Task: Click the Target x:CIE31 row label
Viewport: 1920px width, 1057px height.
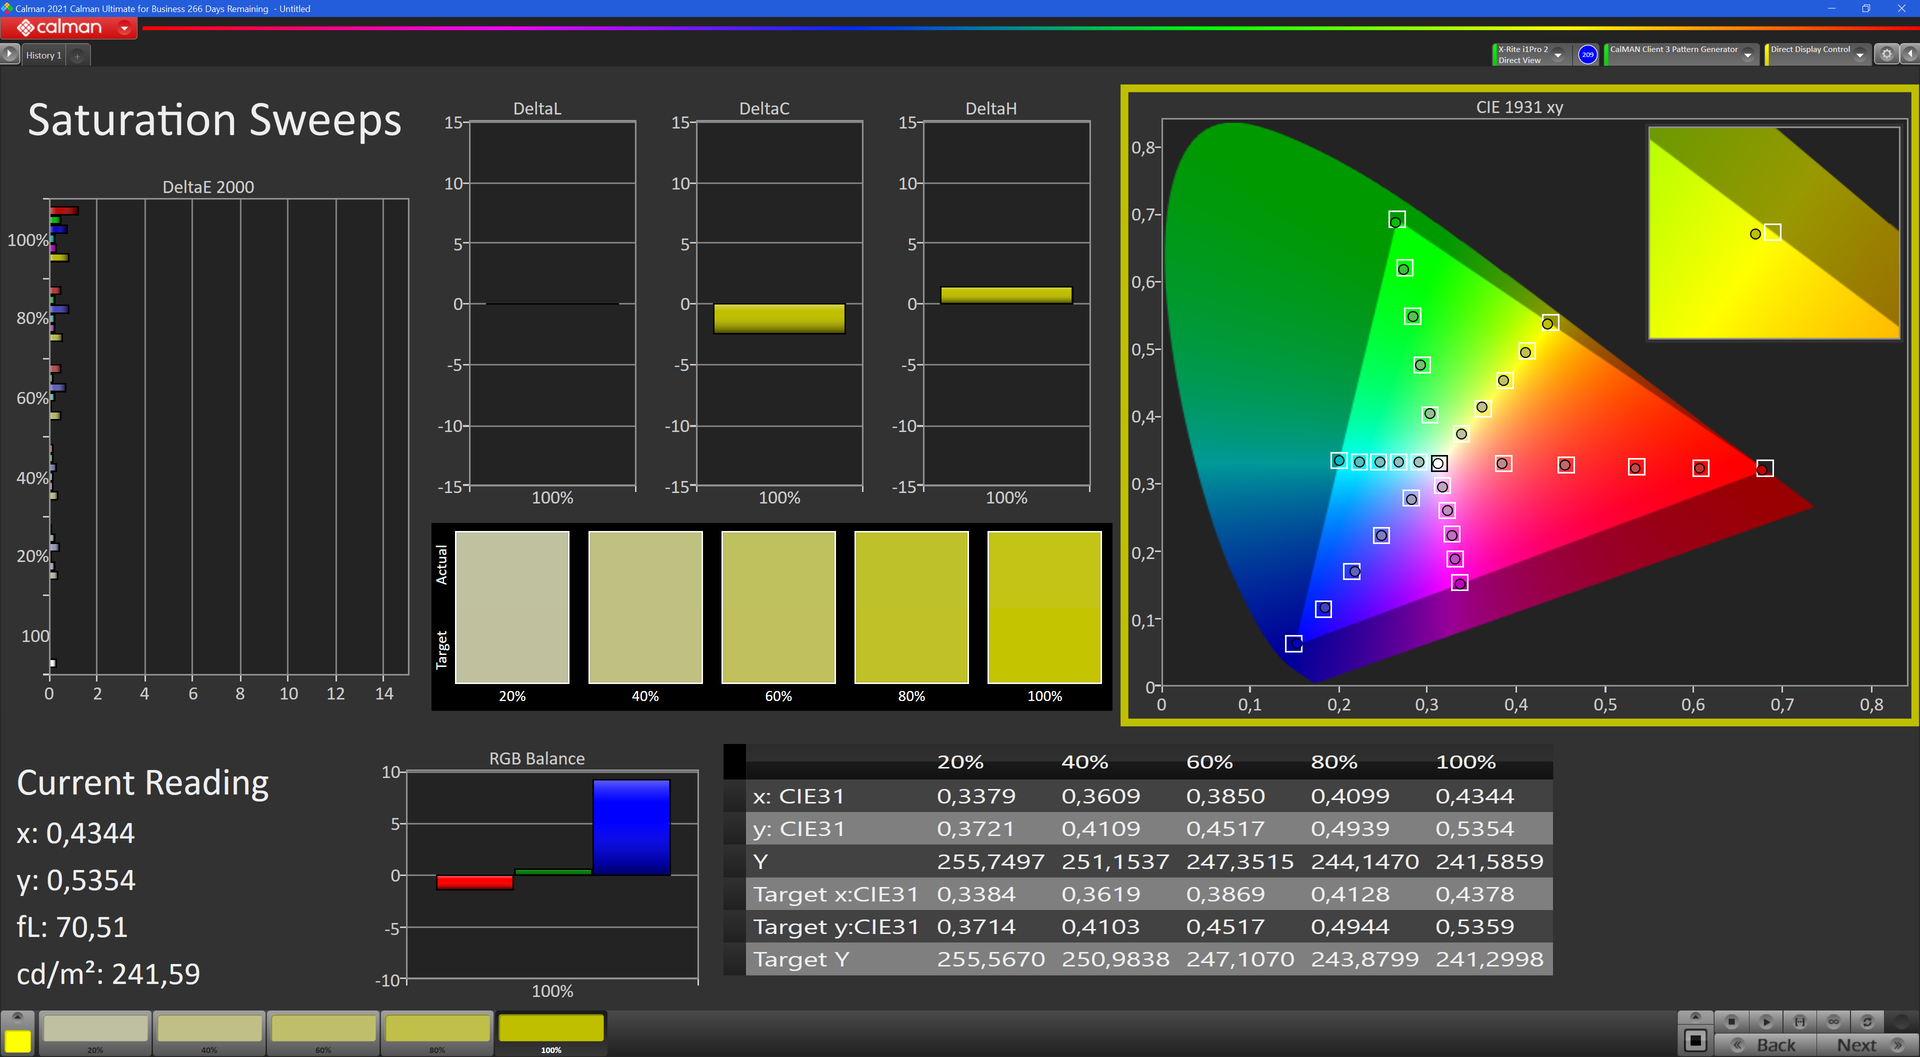Action: [835, 894]
